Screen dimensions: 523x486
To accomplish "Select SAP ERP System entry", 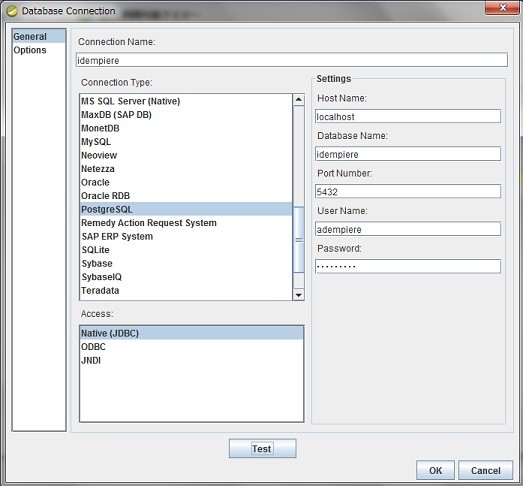I will (186, 236).
